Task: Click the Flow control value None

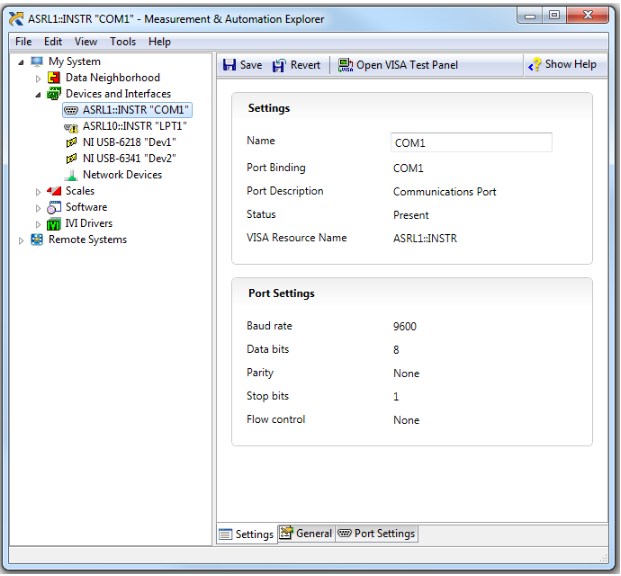Action: [406, 420]
